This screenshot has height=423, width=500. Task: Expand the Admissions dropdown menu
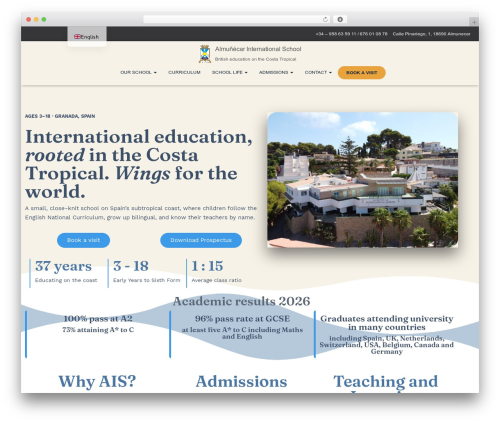coord(276,72)
